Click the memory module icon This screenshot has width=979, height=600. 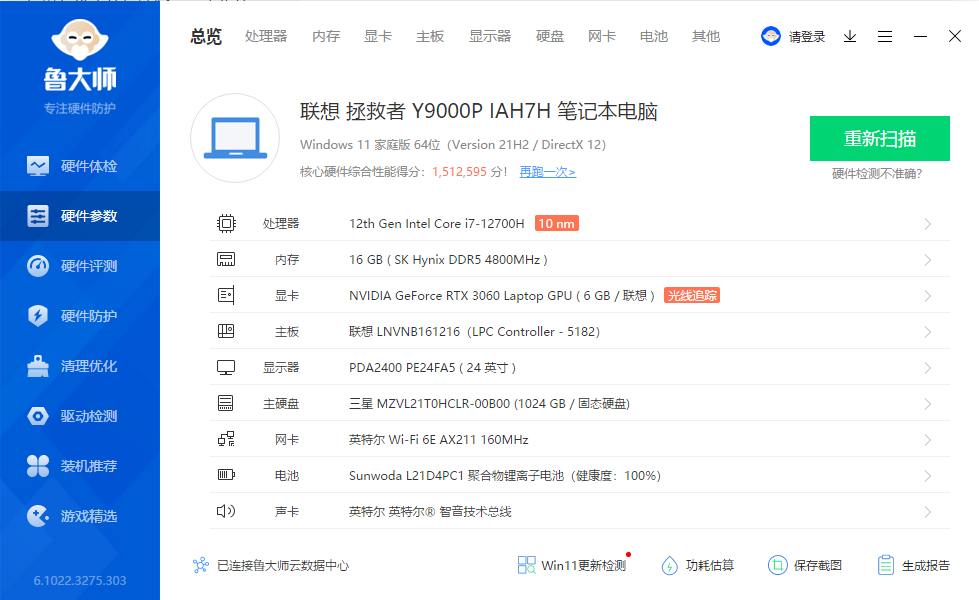click(x=226, y=259)
